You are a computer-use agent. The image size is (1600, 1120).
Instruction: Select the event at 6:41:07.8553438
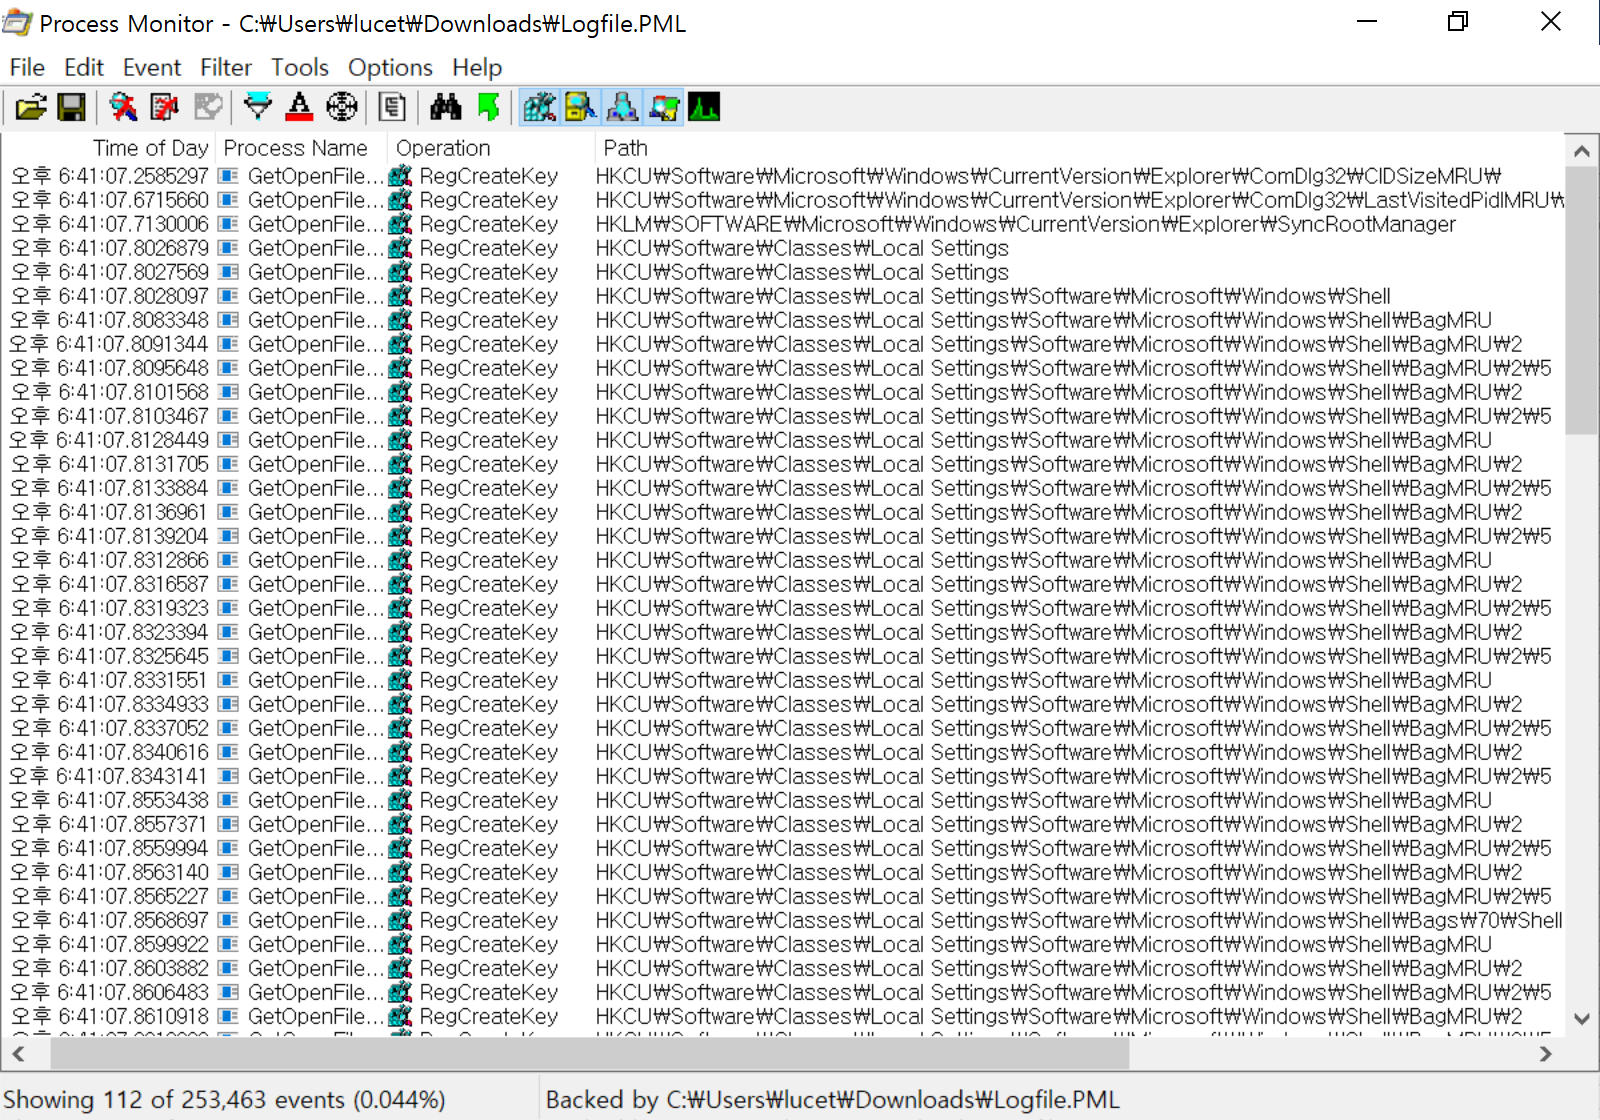tap(783, 800)
